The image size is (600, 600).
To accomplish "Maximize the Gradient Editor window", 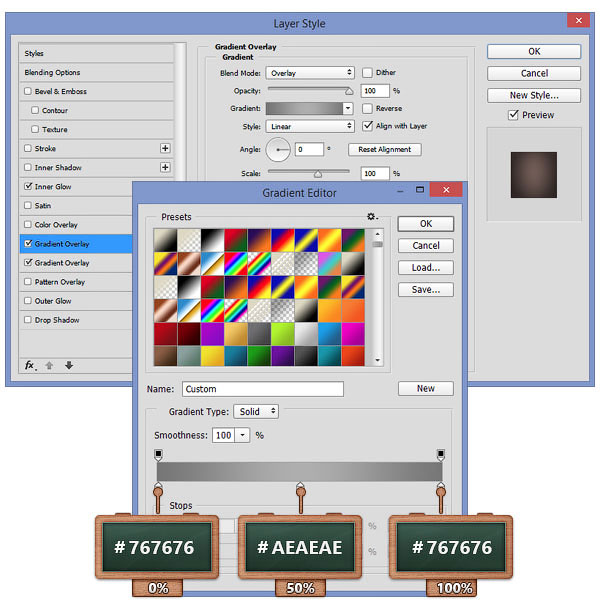I will tap(420, 189).
